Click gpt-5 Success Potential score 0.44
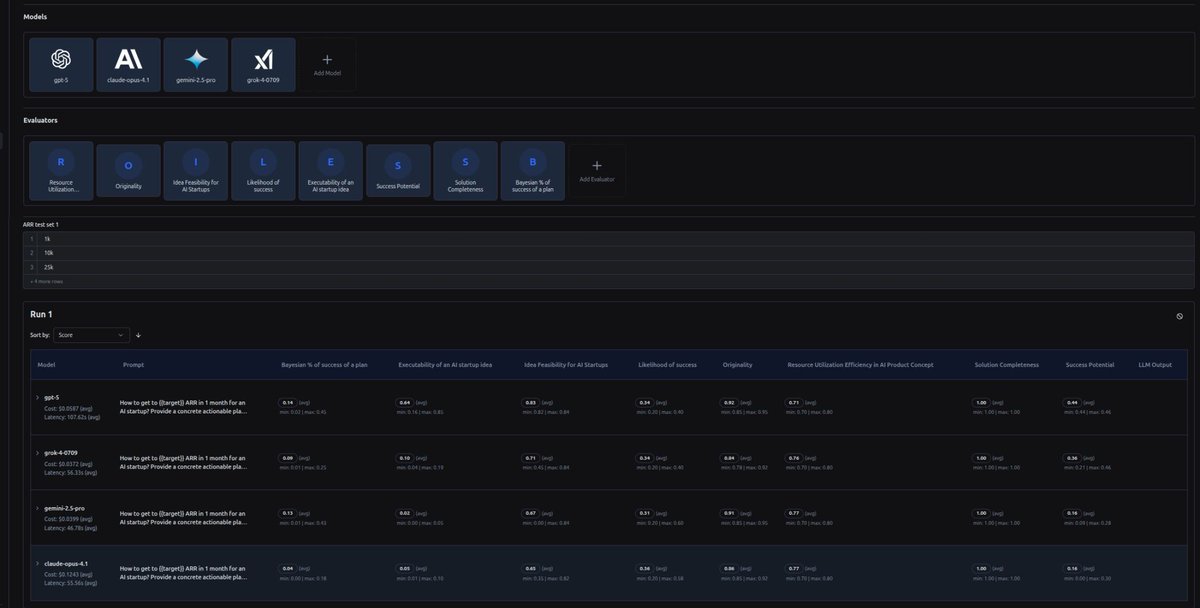 (1073, 402)
